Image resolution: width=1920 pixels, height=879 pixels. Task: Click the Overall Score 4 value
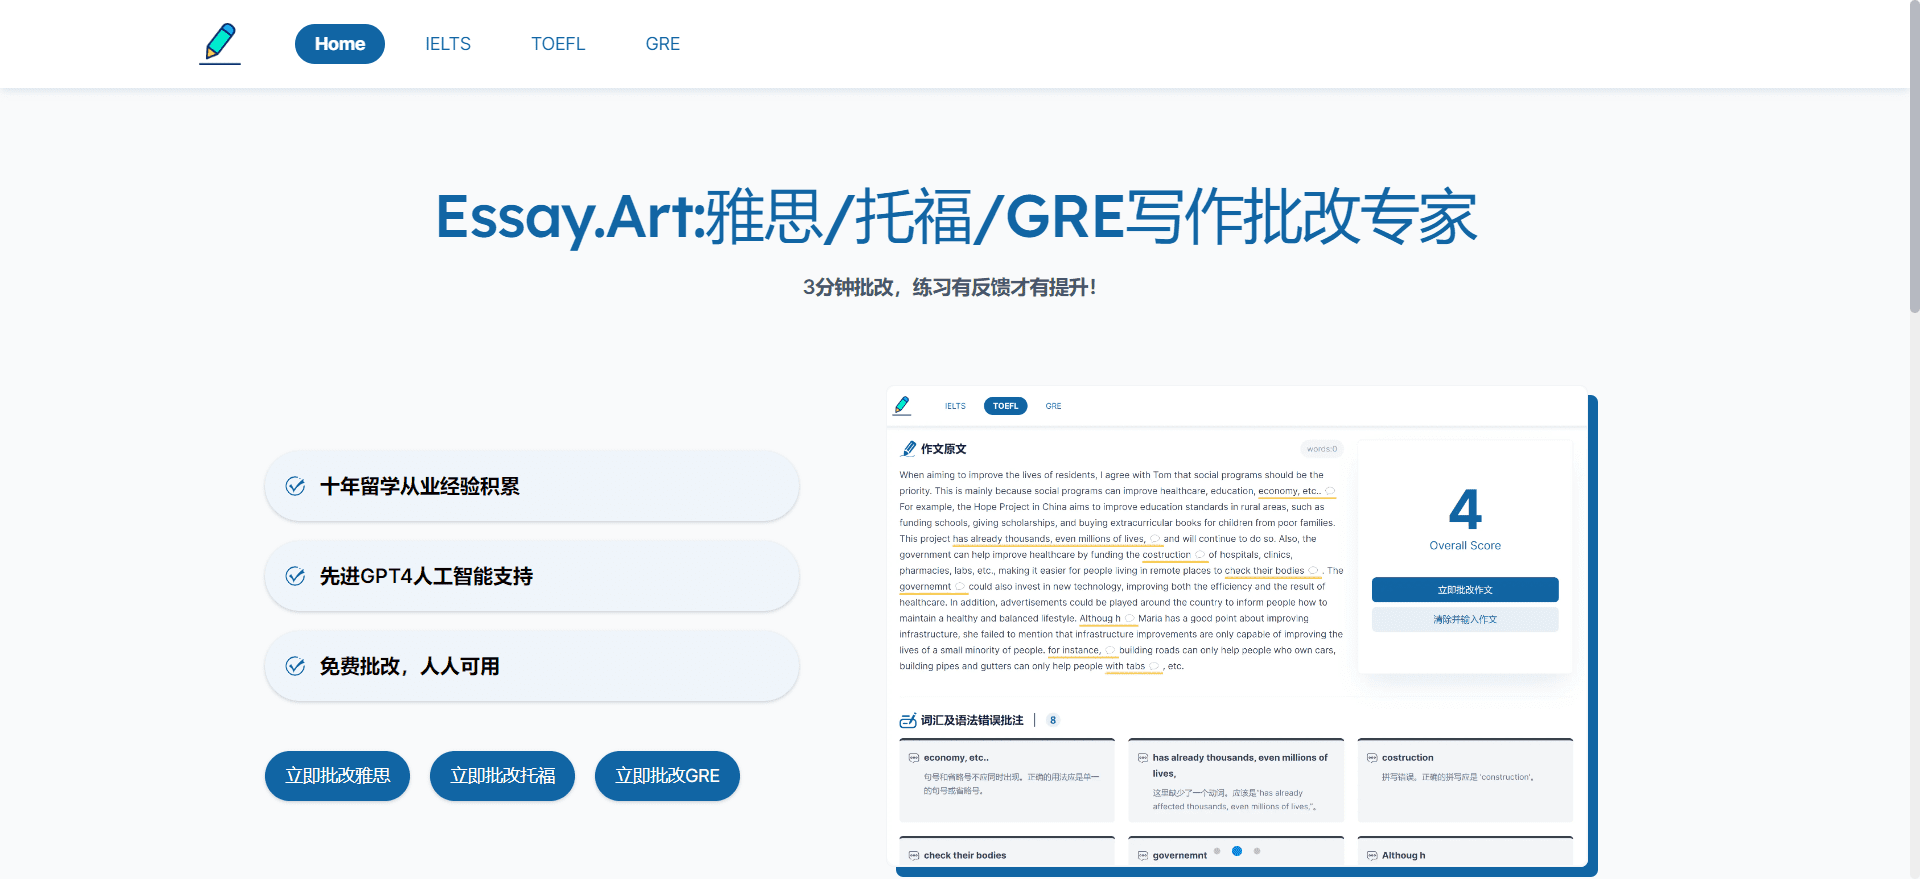point(1465,509)
